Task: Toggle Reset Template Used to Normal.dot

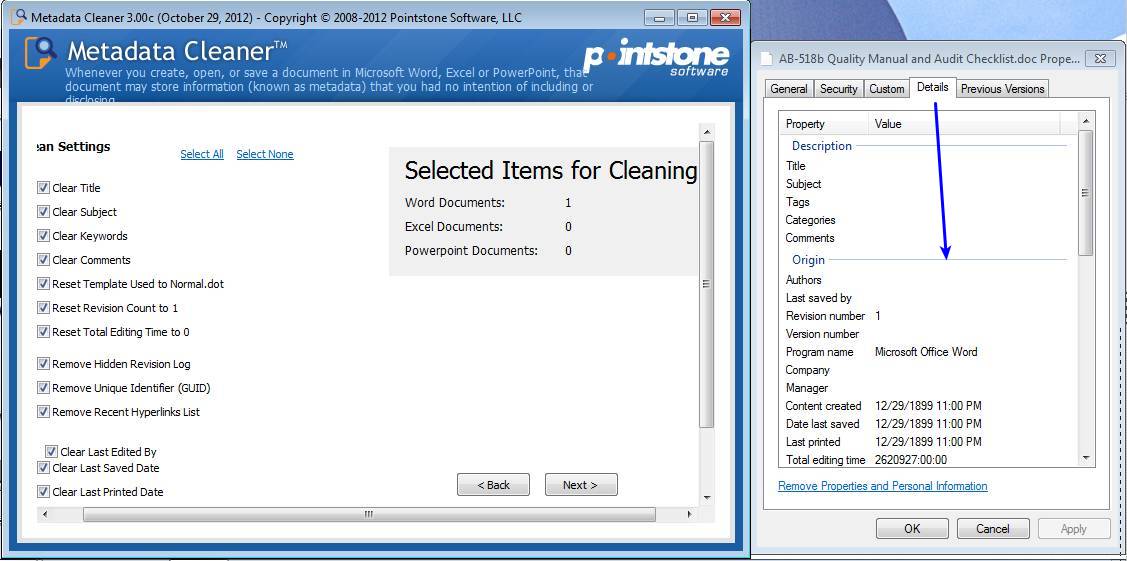Action: coord(43,284)
